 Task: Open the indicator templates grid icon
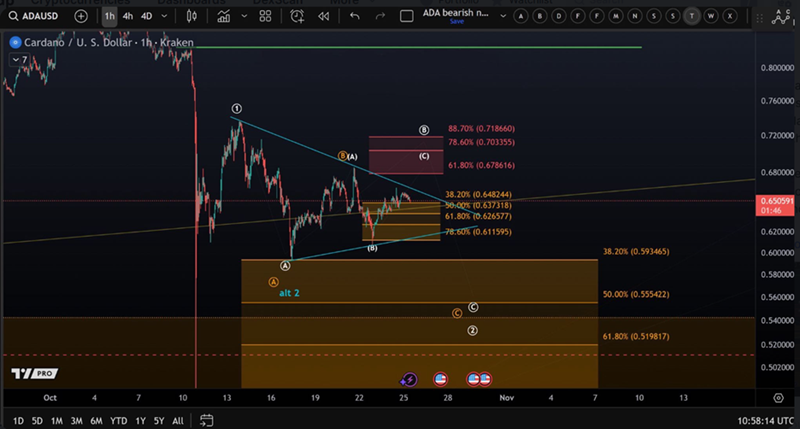(263, 16)
